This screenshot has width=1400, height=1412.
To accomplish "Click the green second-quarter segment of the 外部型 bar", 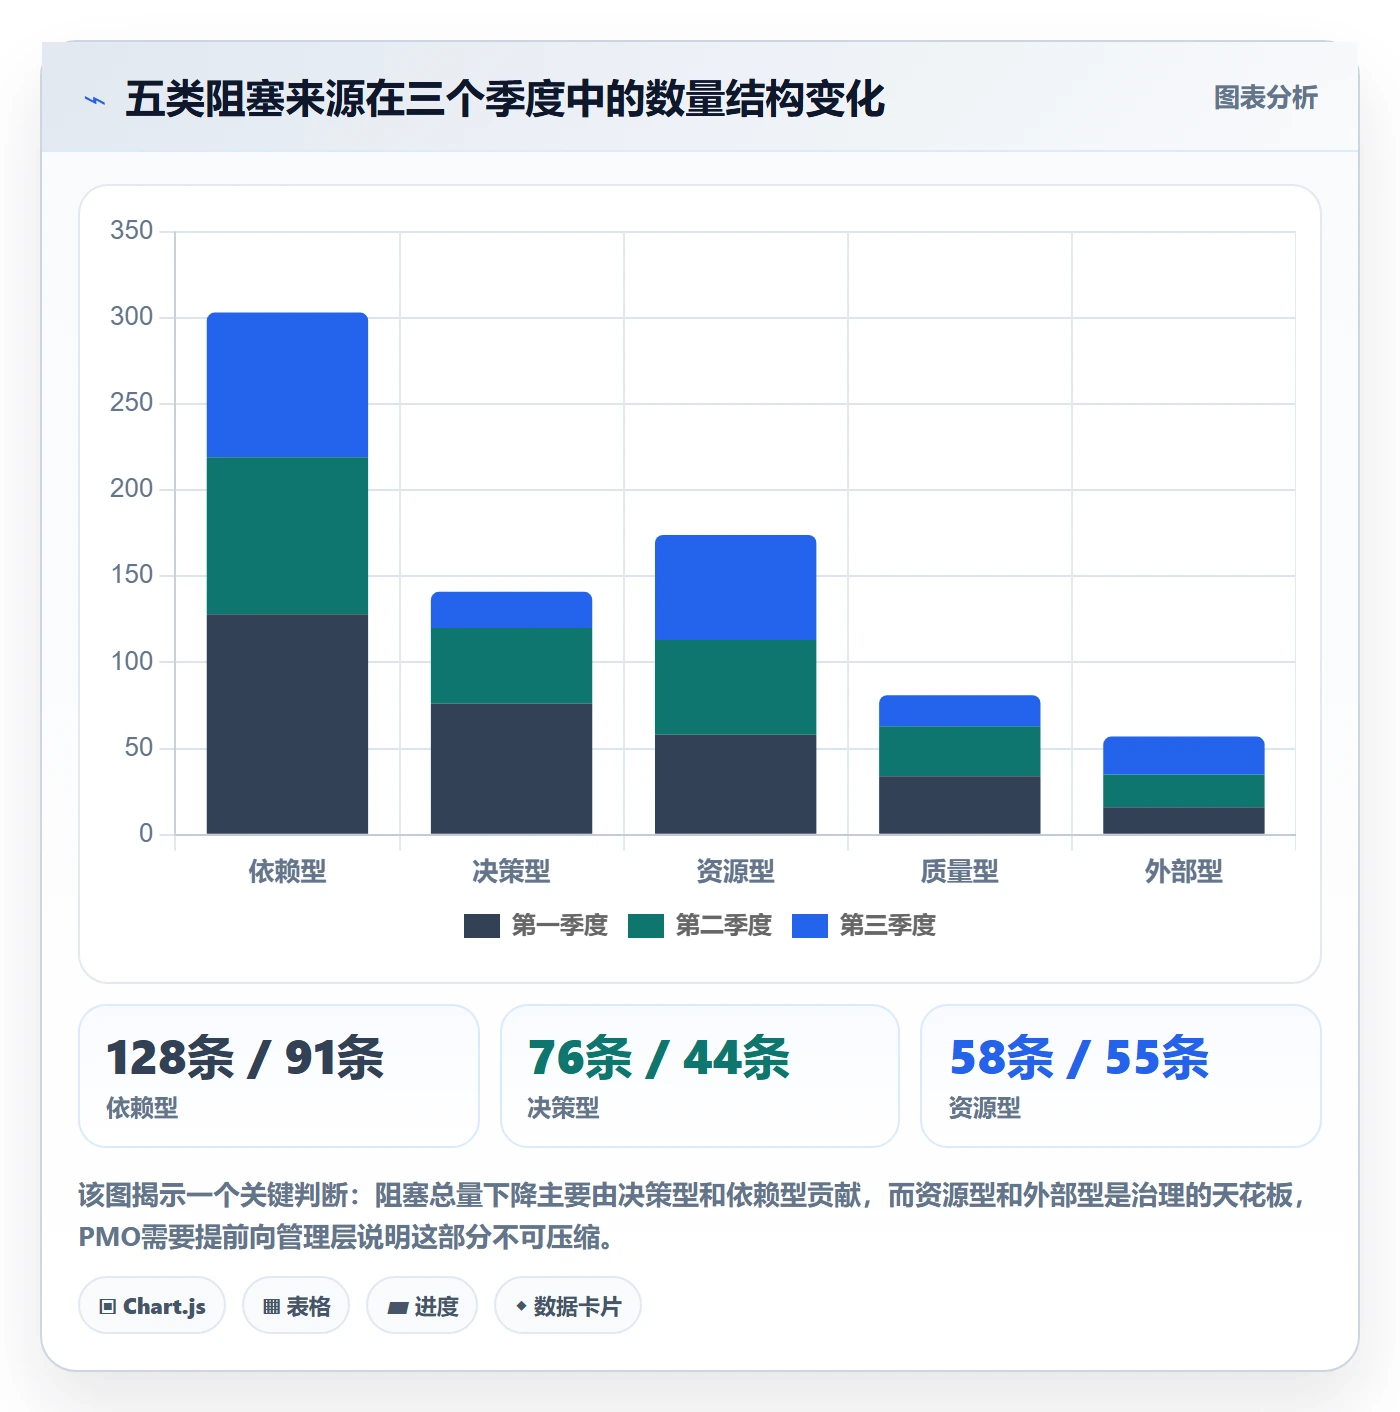I will point(1183,791).
